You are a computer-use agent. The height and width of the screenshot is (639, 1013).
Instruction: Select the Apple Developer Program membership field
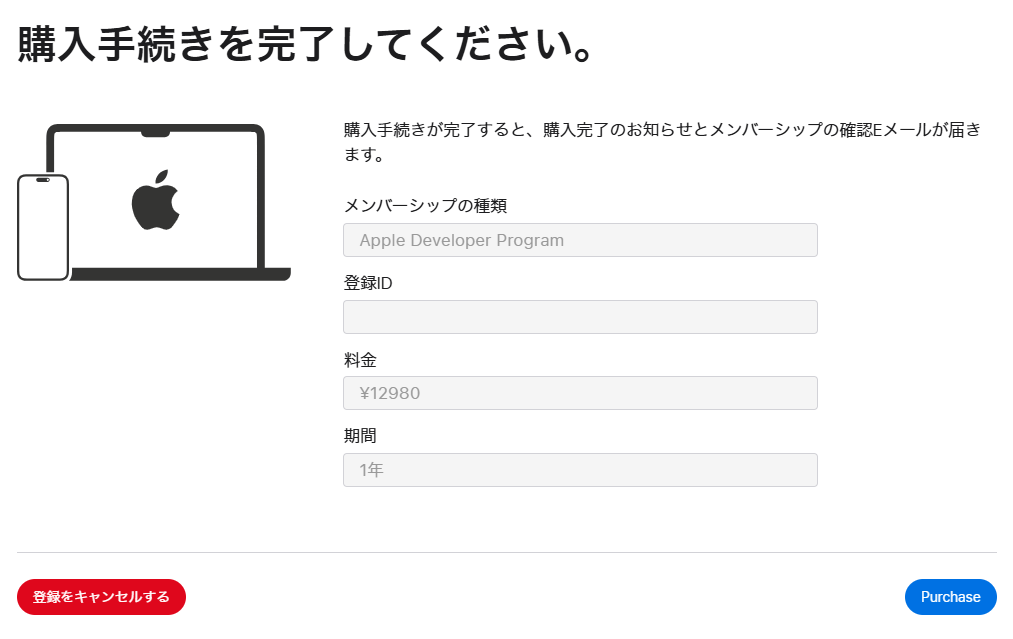pos(580,240)
